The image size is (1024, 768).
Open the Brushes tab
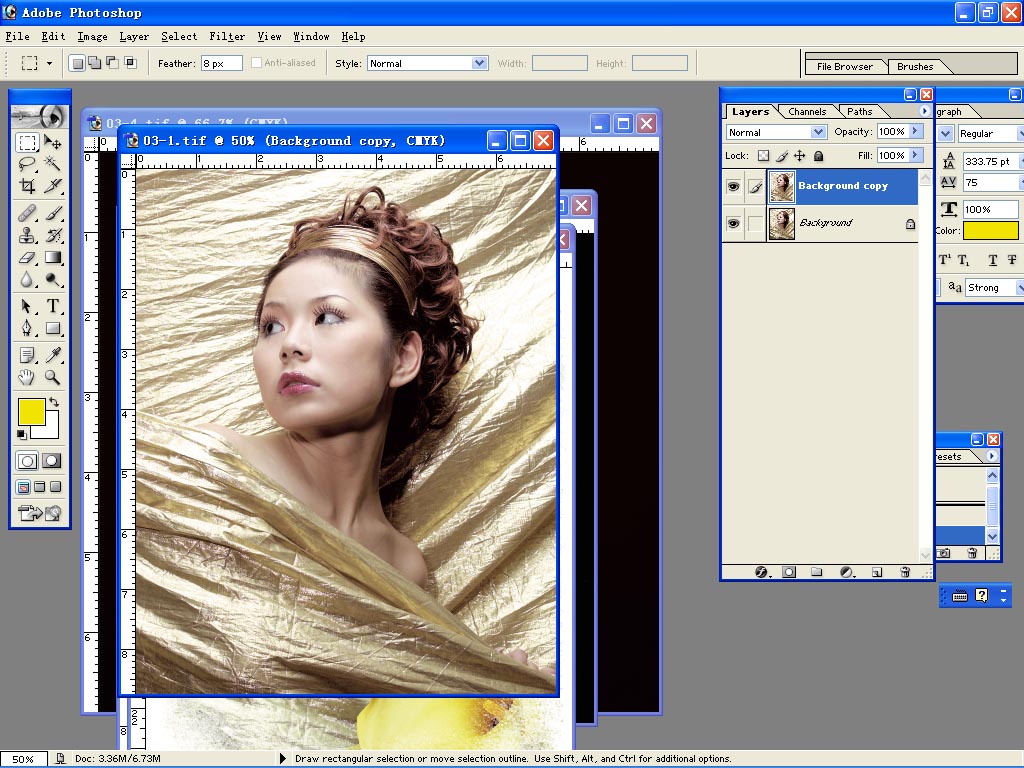[x=915, y=67]
